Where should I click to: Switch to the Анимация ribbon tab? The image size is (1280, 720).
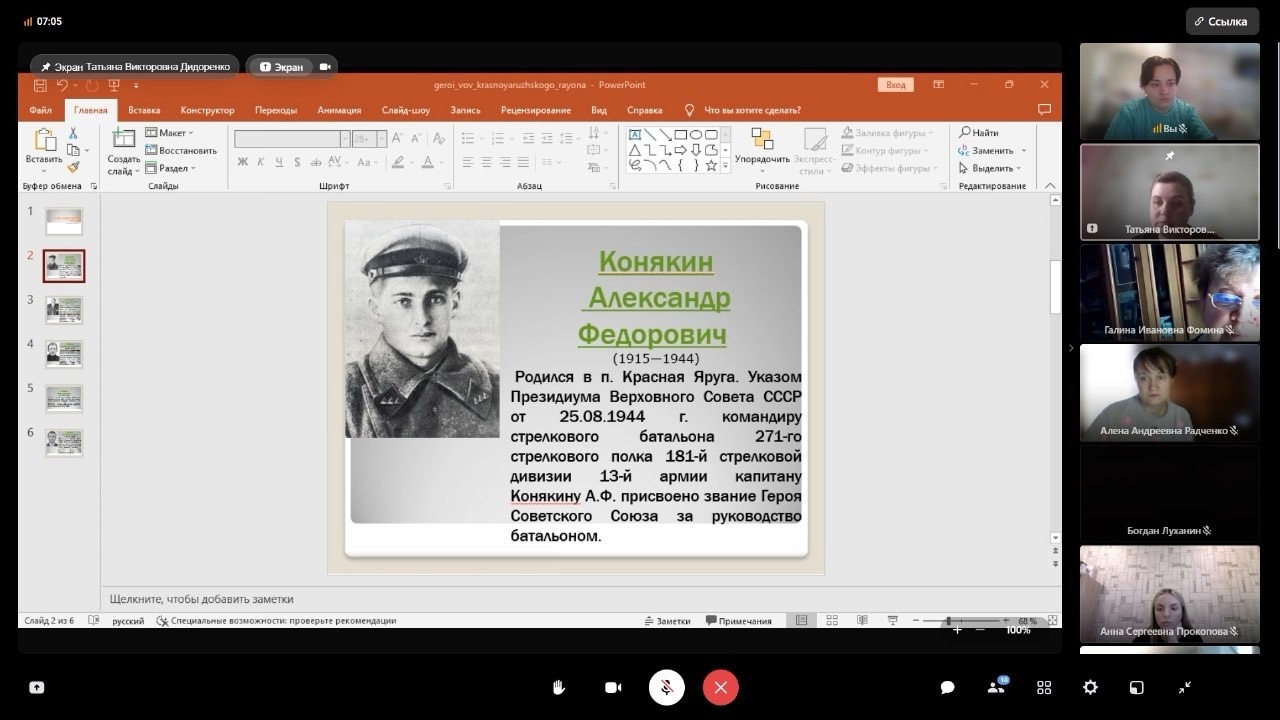pos(339,110)
